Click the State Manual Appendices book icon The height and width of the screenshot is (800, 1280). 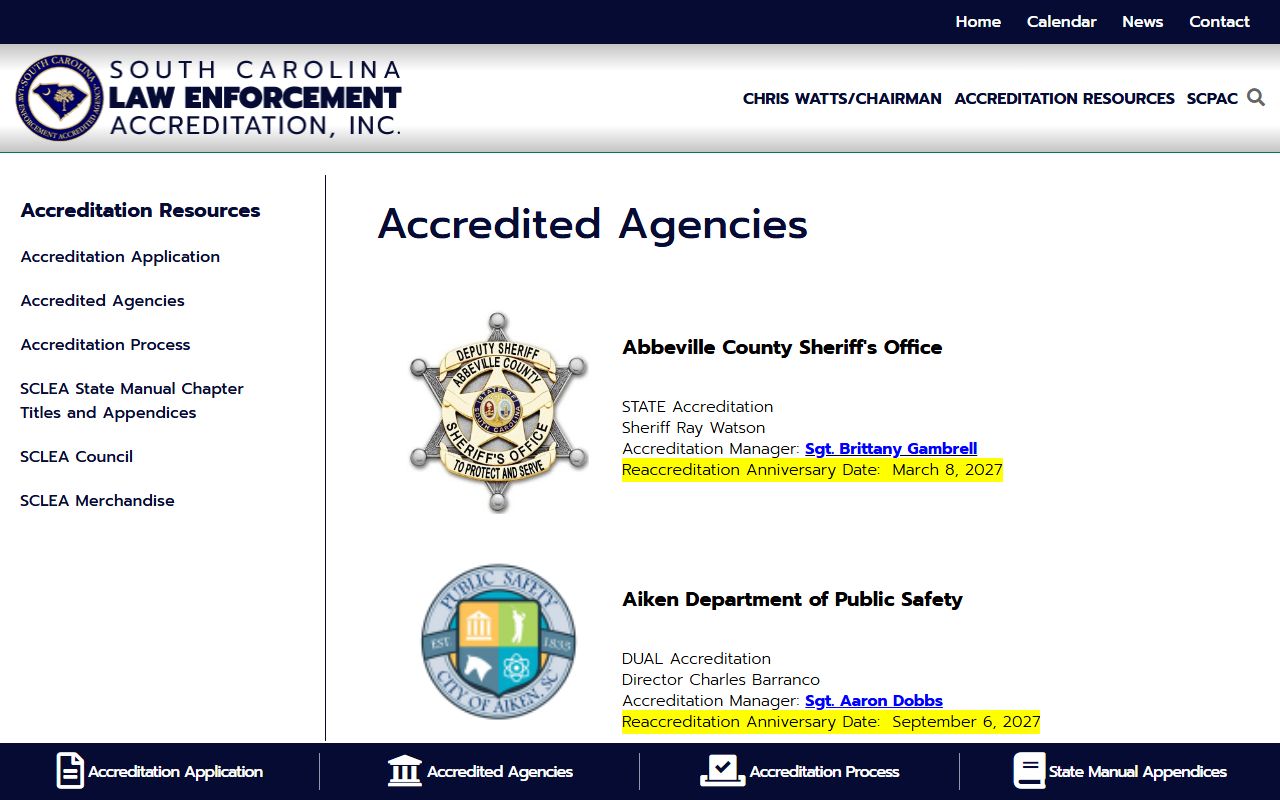(x=1029, y=771)
